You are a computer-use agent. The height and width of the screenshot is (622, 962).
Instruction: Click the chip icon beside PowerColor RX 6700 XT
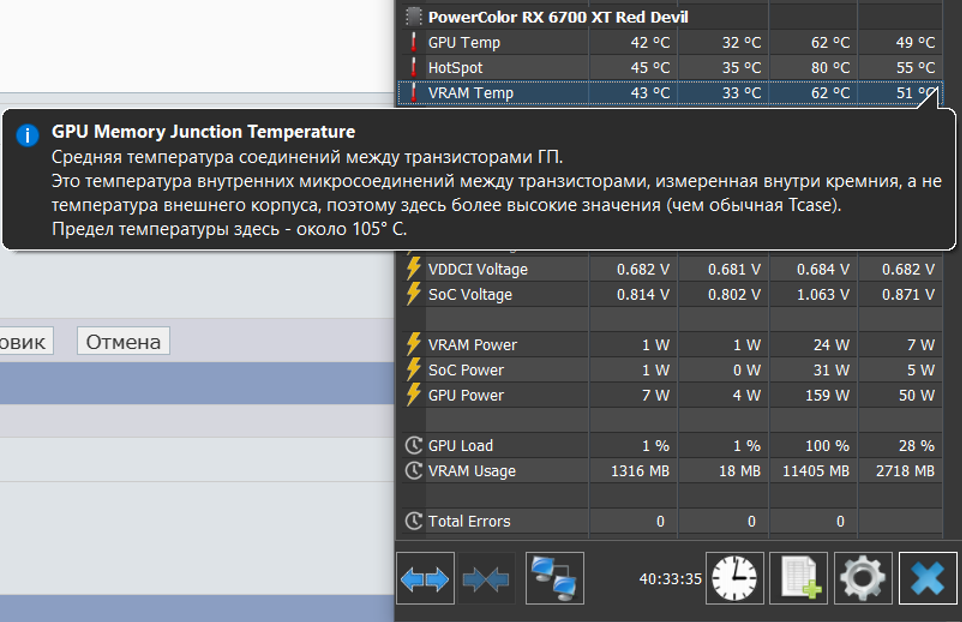413,17
